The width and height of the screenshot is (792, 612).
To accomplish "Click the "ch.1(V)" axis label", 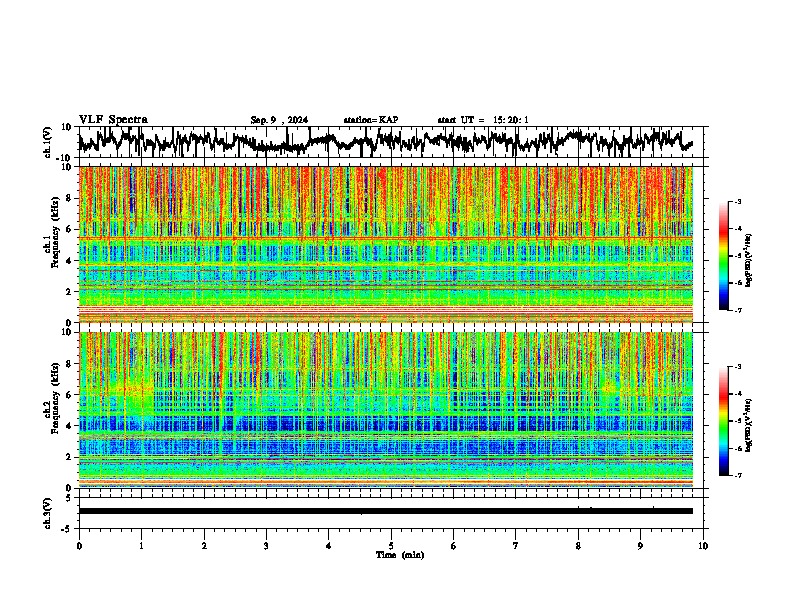I will click(48, 142).
